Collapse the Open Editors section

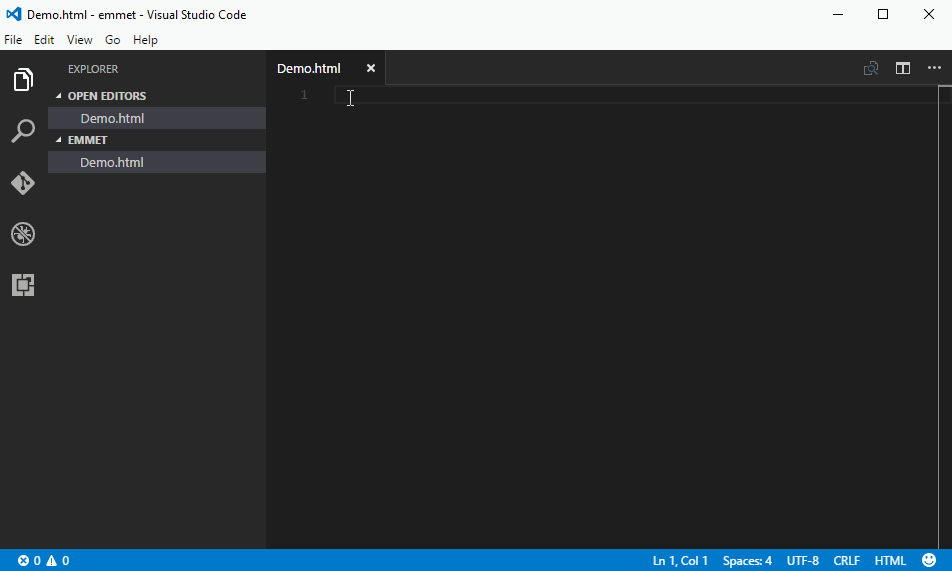pyautogui.click(x=106, y=96)
